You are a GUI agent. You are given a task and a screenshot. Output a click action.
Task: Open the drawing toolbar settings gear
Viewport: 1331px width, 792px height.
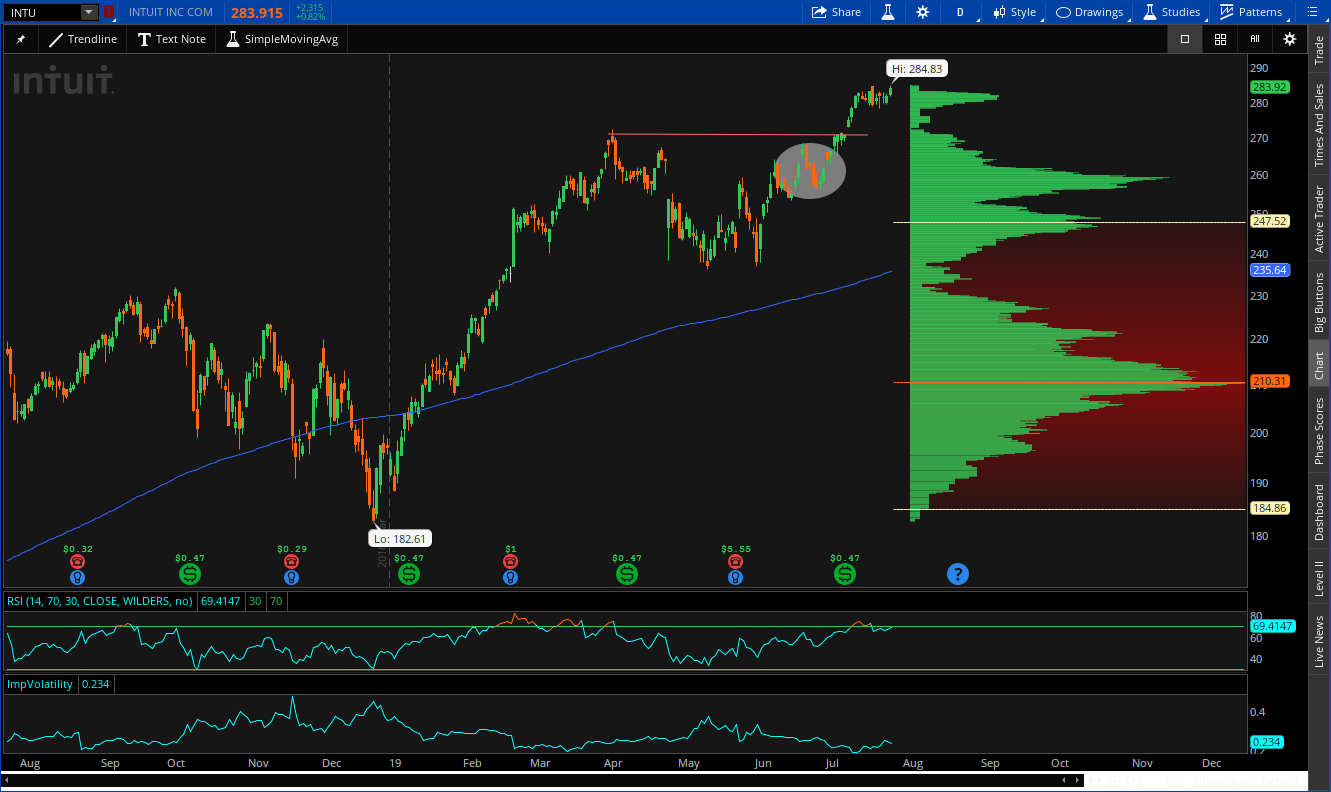coord(1290,39)
